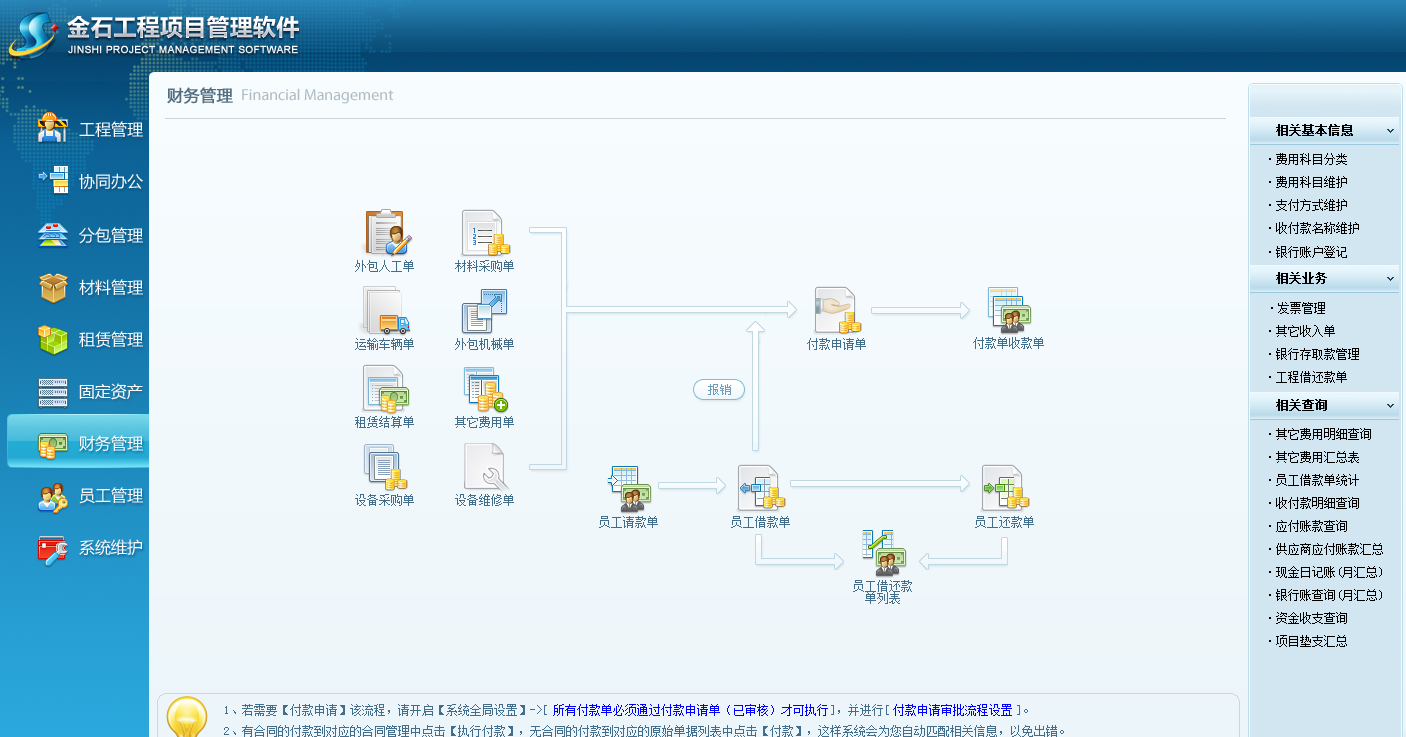1406x737 pixels.
Task: Open the 运输车辆单 truck icon
Action: coord(385,311)
